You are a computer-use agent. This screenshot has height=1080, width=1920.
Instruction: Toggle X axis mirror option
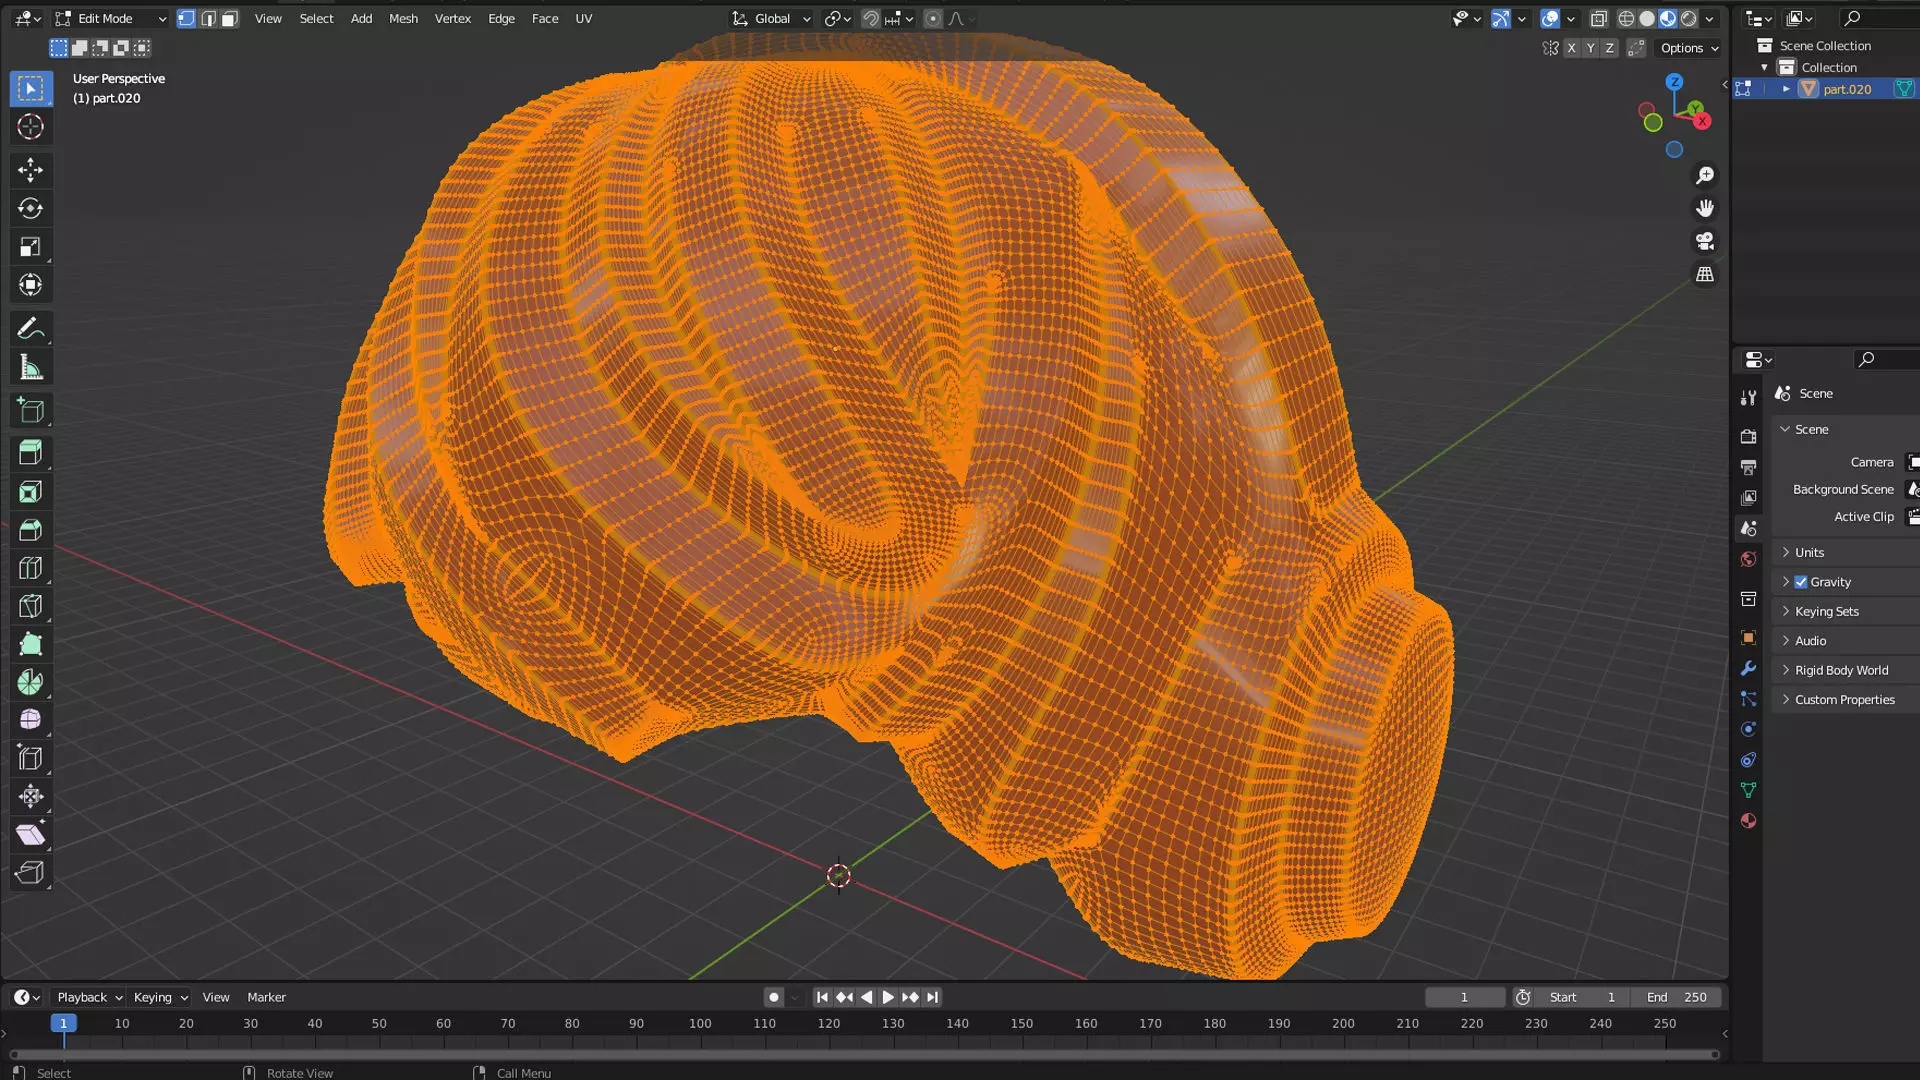coord(1571,48)
